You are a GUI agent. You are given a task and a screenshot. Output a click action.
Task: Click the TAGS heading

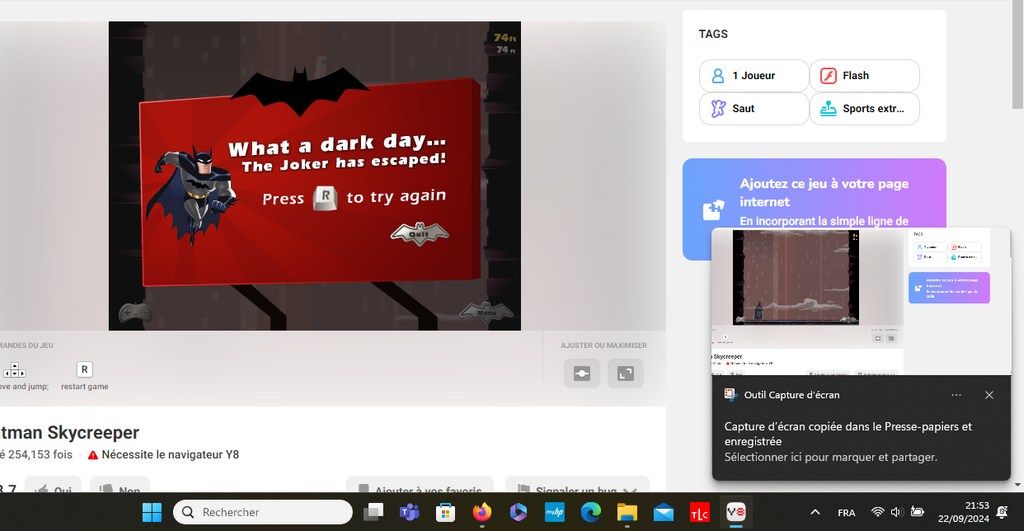tap(713, 34)
